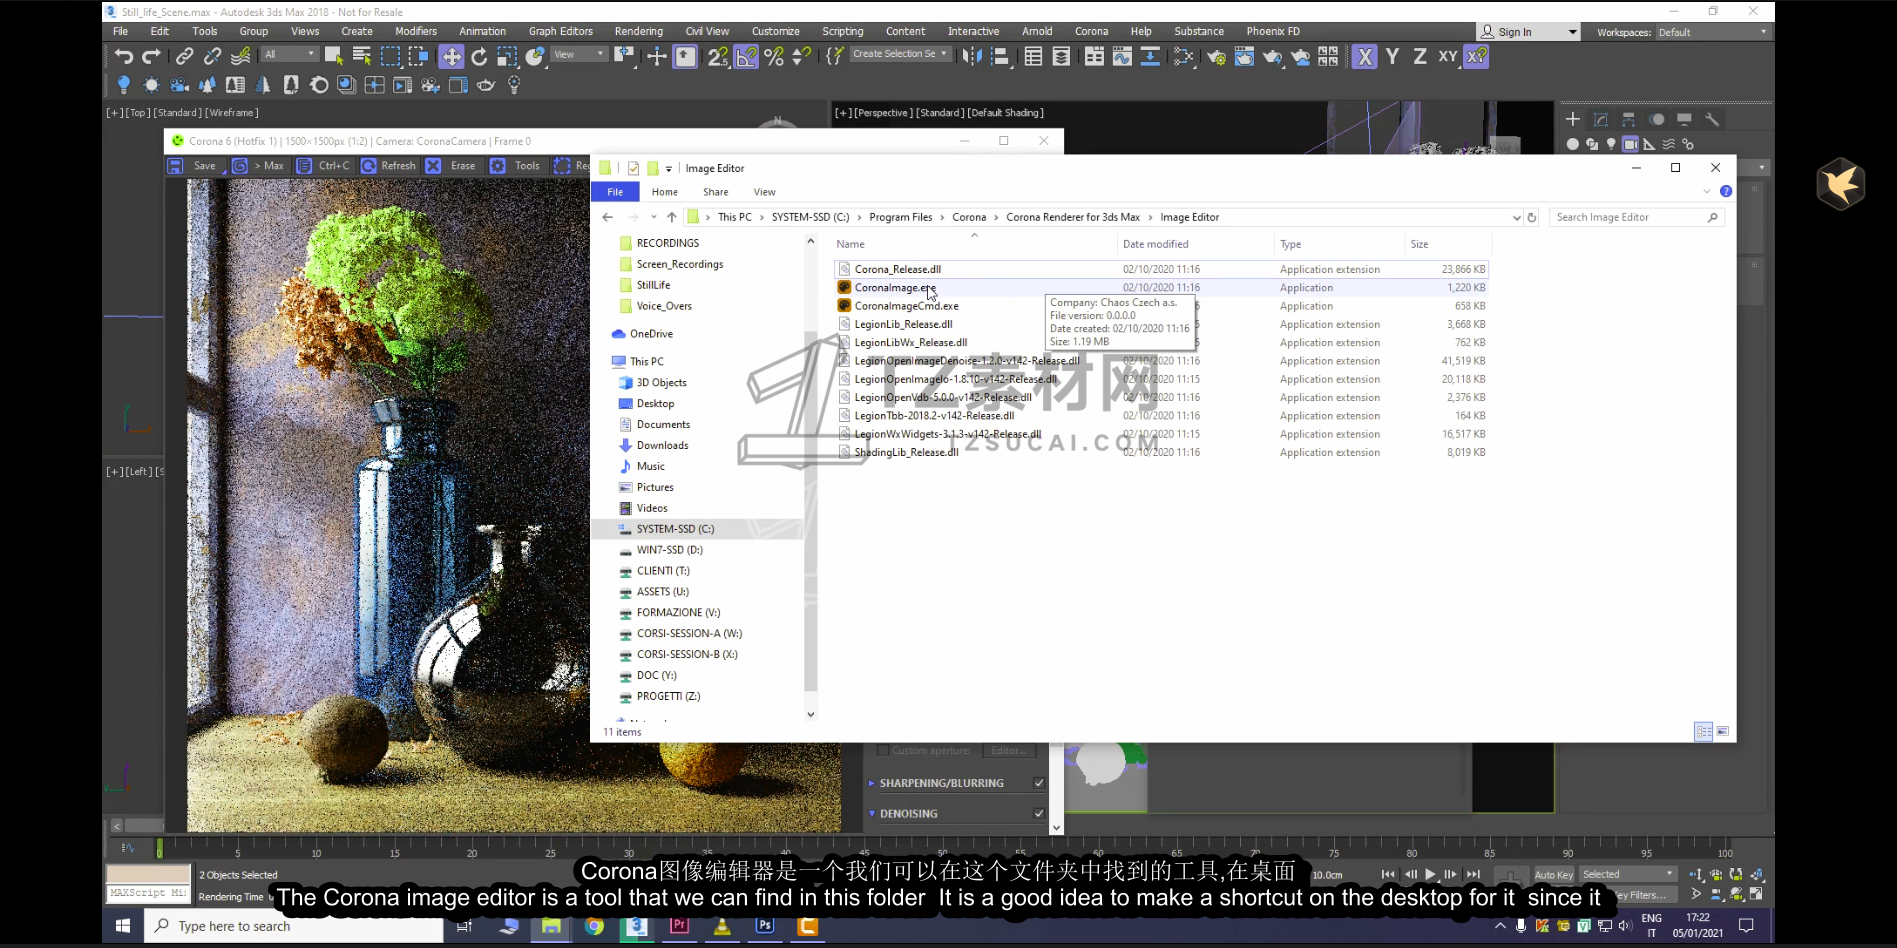Open the address bar history dropdown
Screen dimensions: 1897x948
point(1517,217)
